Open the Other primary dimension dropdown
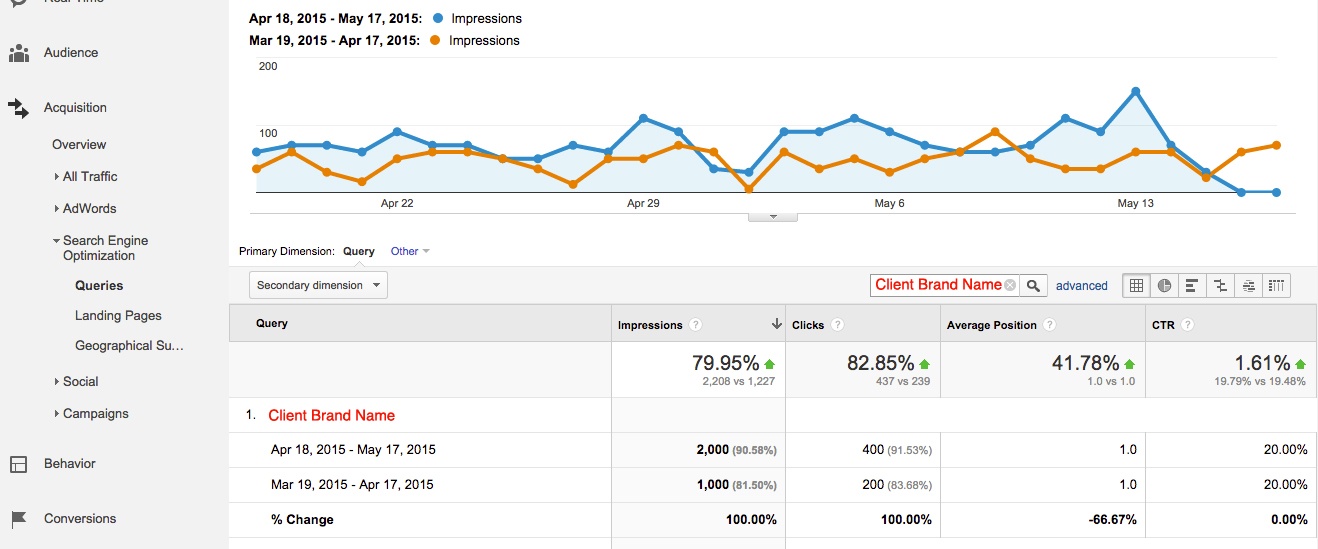Viewport: 1318px width, 549px height. [x=410, y=251]
